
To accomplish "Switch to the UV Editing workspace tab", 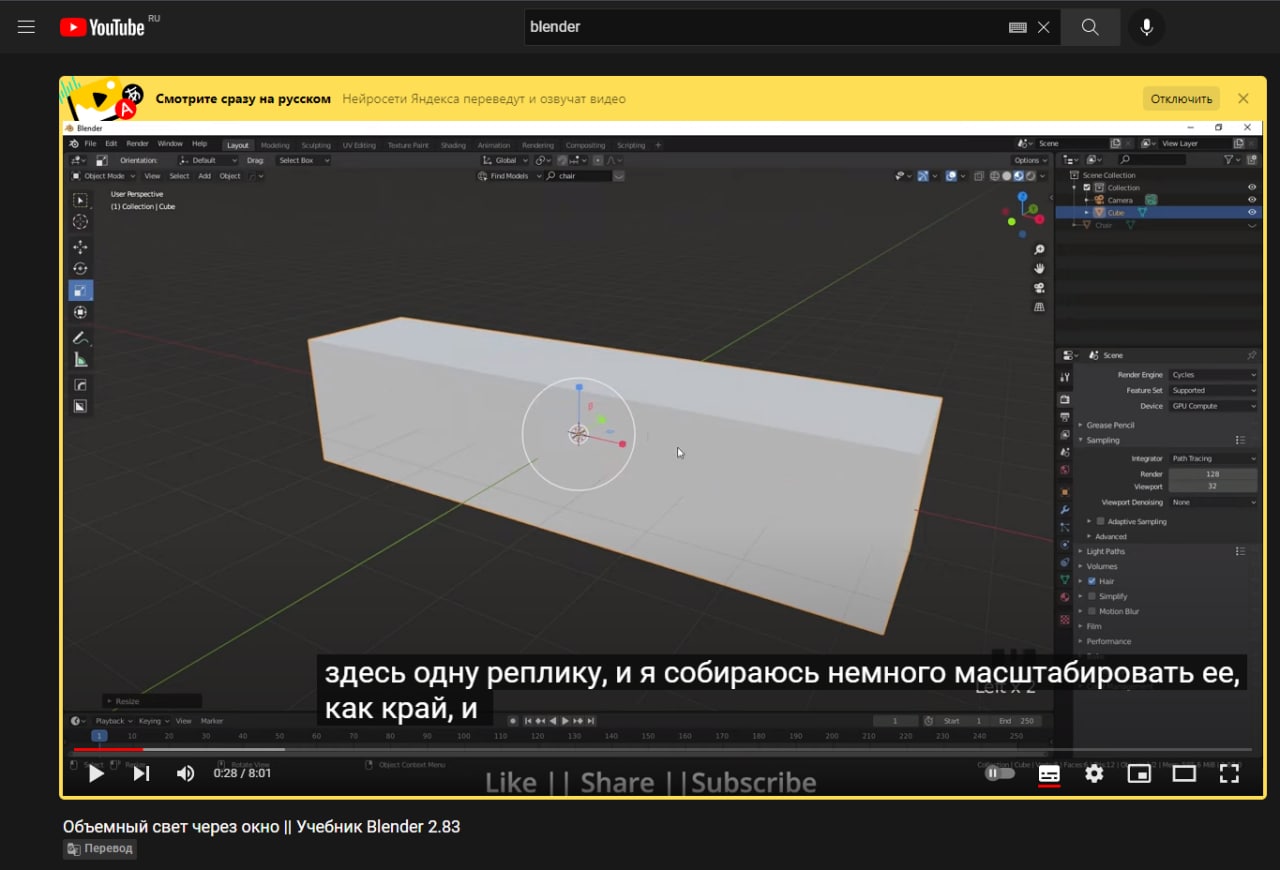I will click(359, 145).
